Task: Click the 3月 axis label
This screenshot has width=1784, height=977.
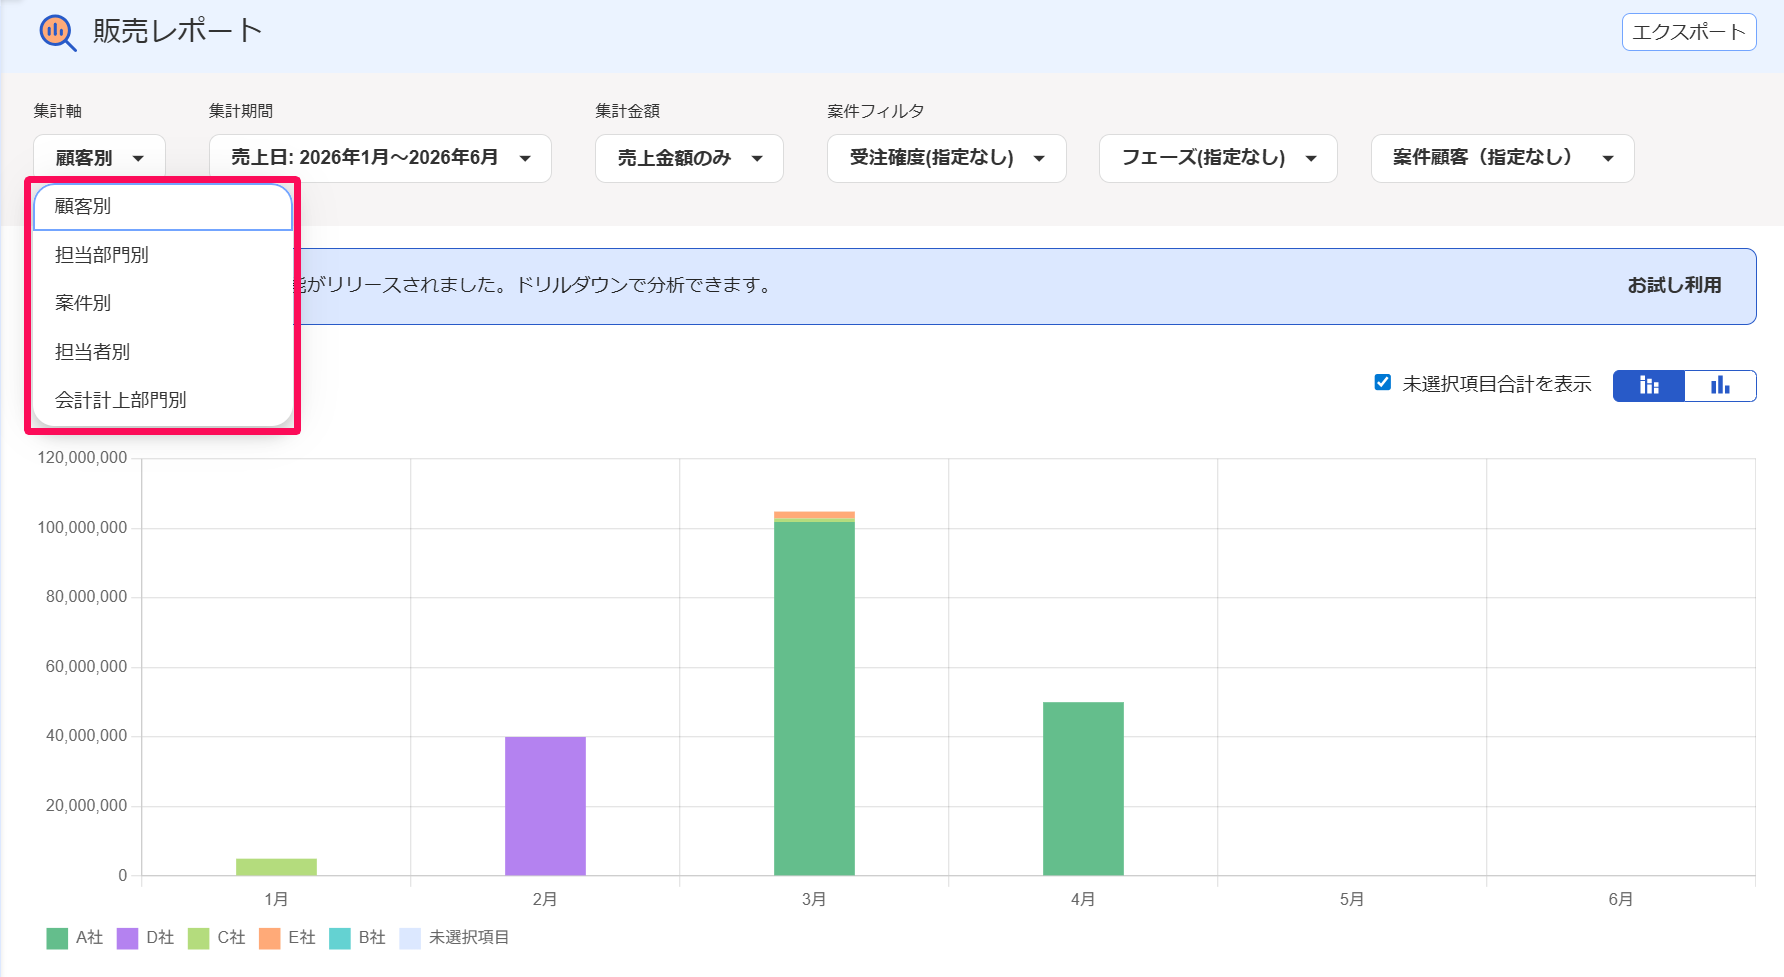Action: point(814,899)
